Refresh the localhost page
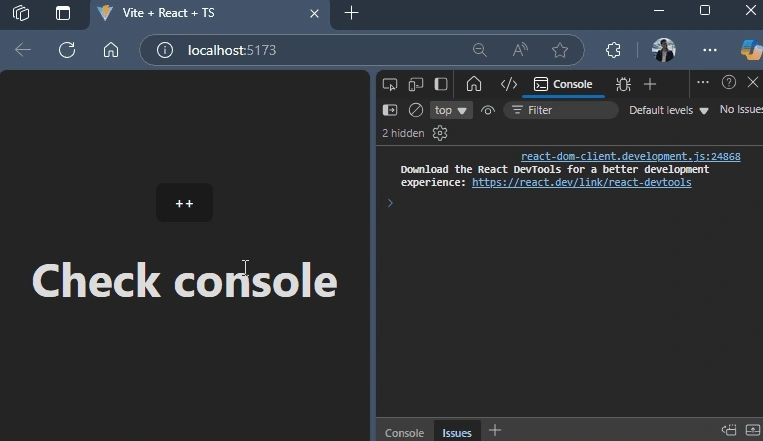 pyautogui.click(x=67, y=50)
